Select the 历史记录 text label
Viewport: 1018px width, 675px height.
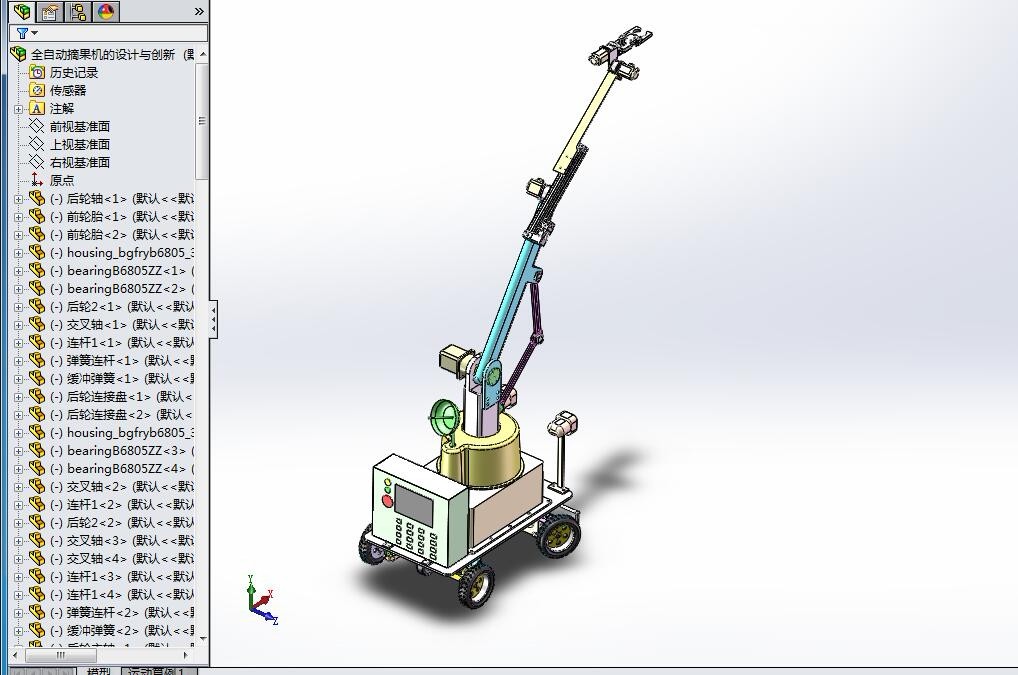(74, 73)
